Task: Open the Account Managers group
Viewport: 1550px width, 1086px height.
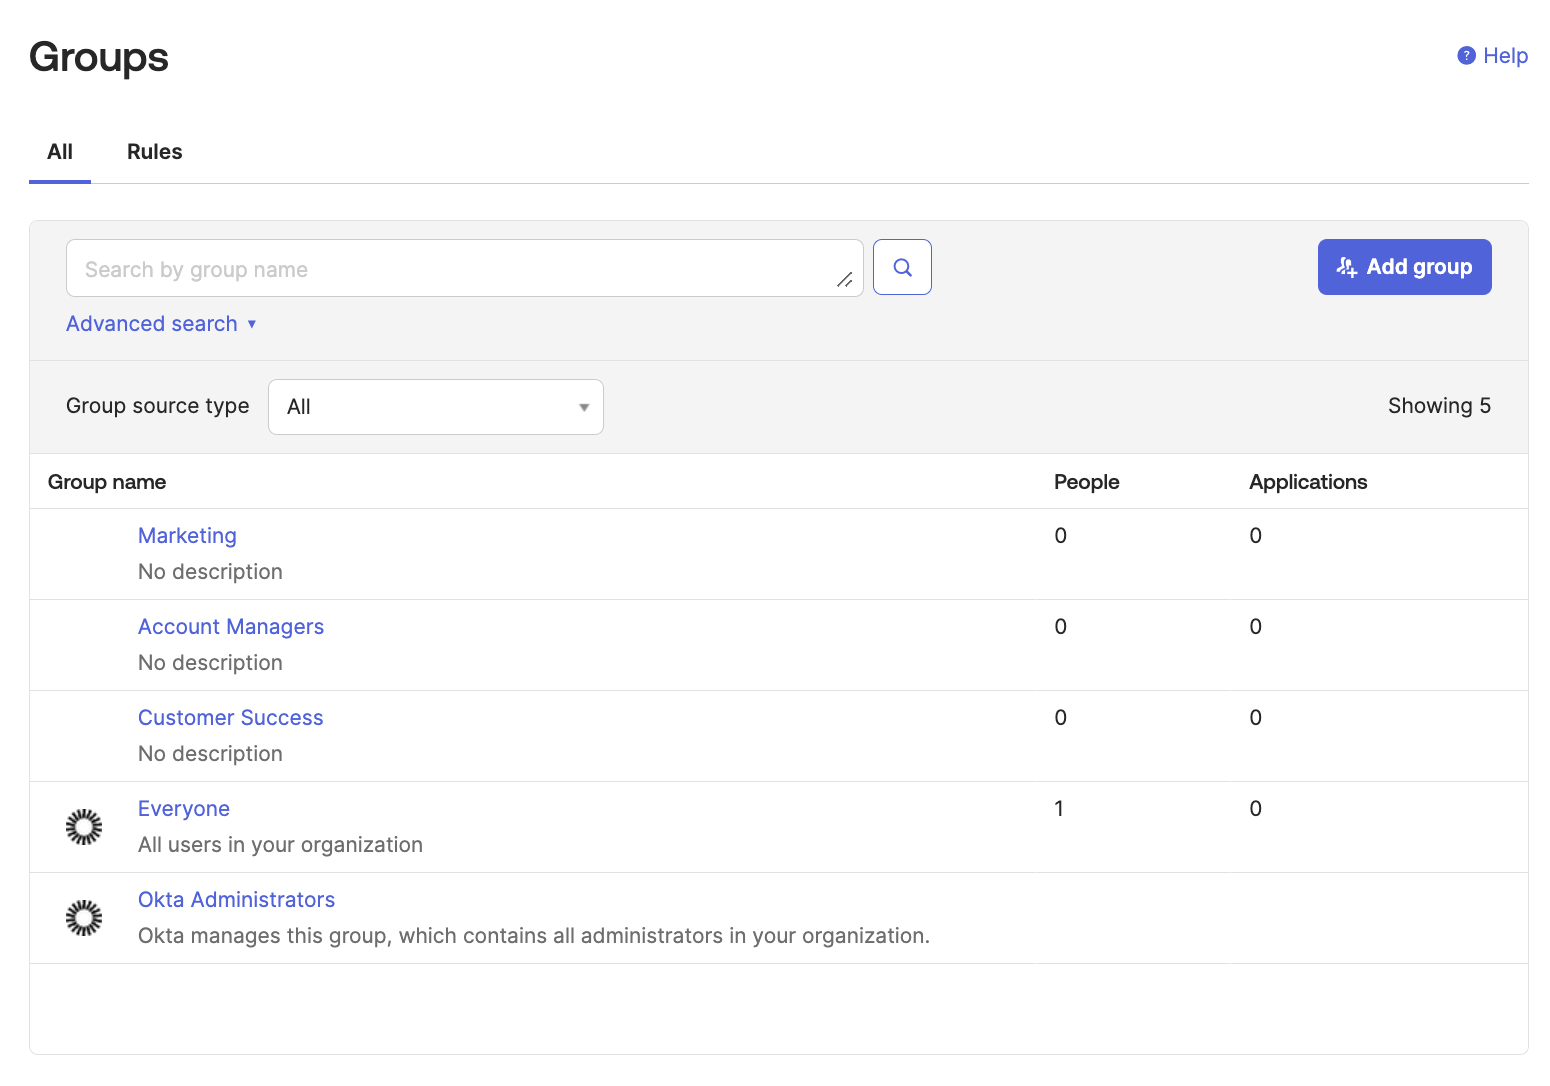Action: (231, 627)
